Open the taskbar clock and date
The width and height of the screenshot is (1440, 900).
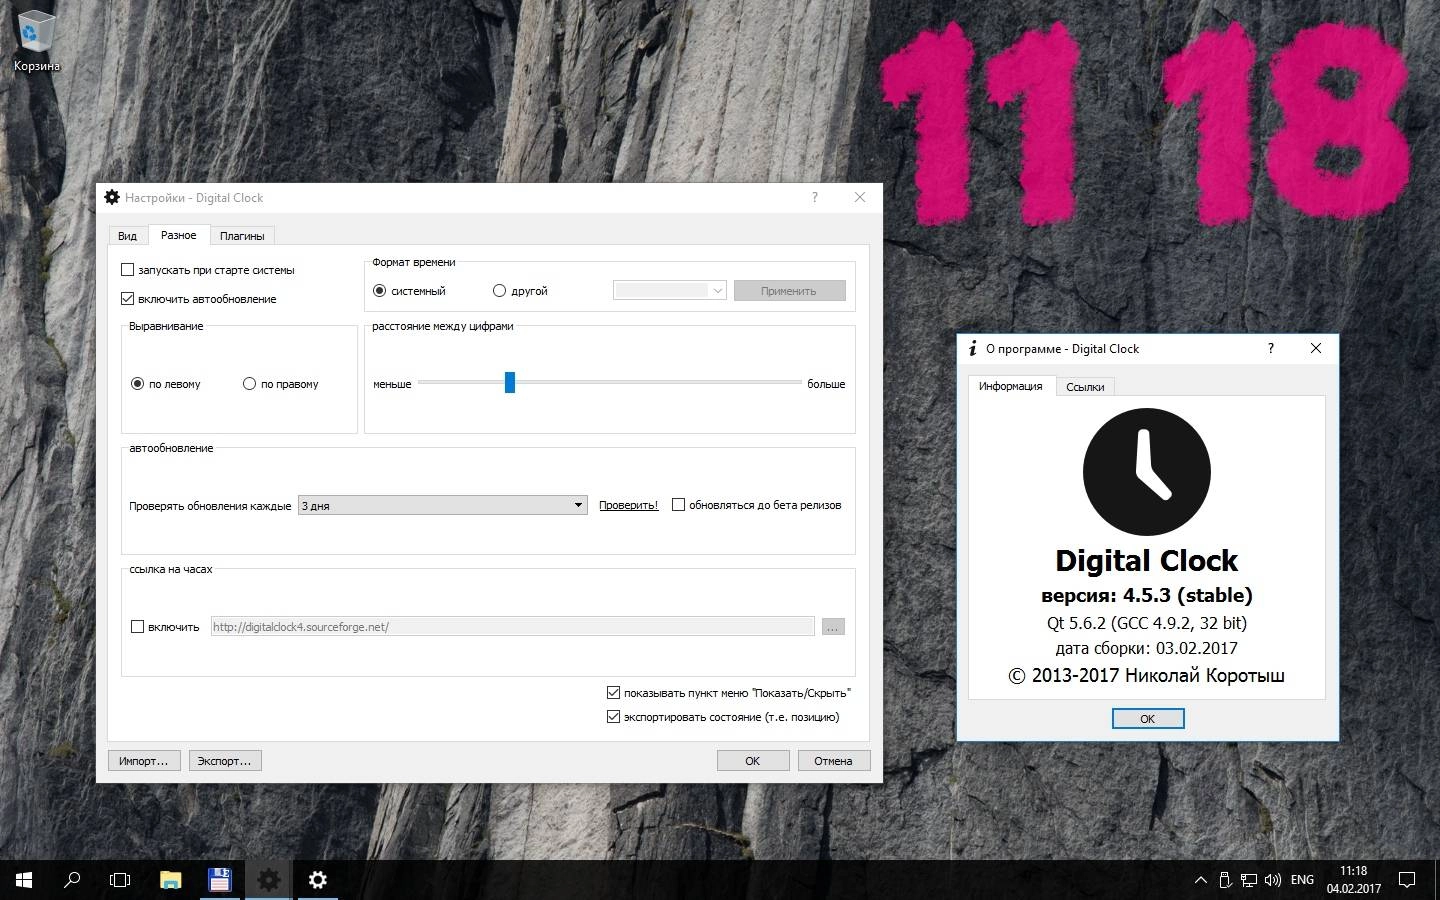tap(1354, 880)
